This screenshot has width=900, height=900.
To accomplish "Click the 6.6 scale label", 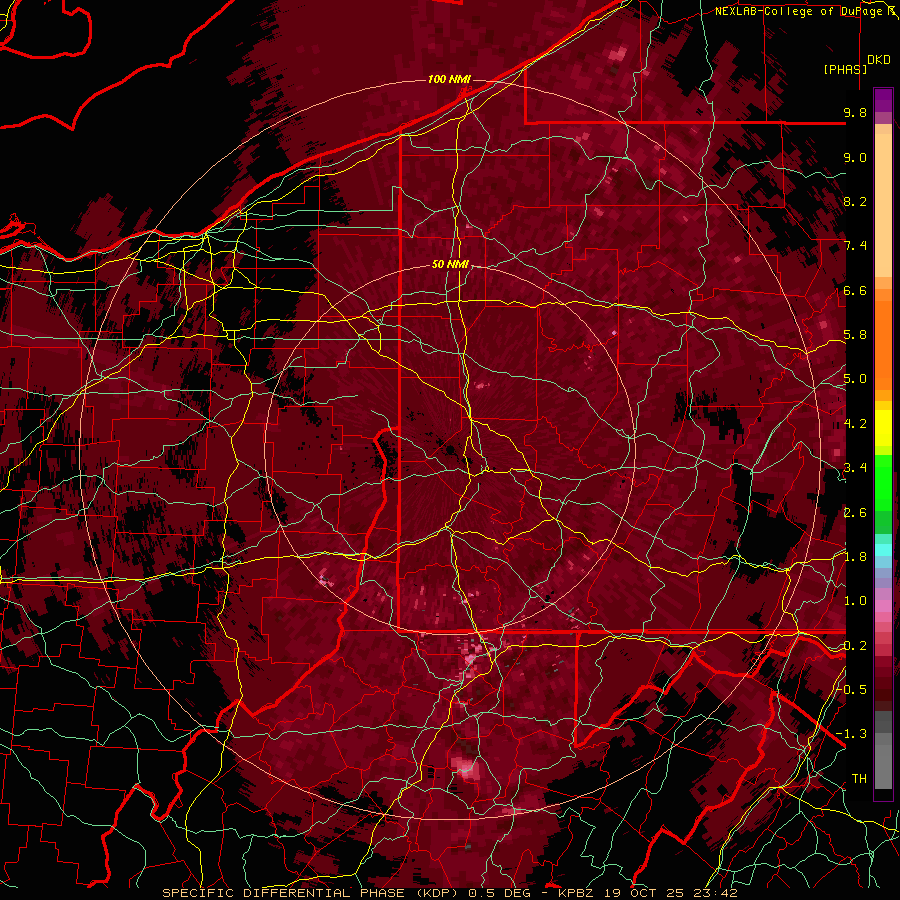I will pos(855,290).
